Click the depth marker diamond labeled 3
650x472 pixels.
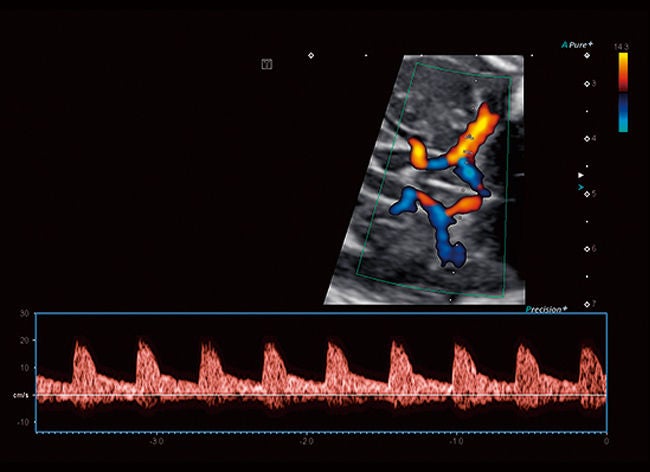tap(587, 84)
